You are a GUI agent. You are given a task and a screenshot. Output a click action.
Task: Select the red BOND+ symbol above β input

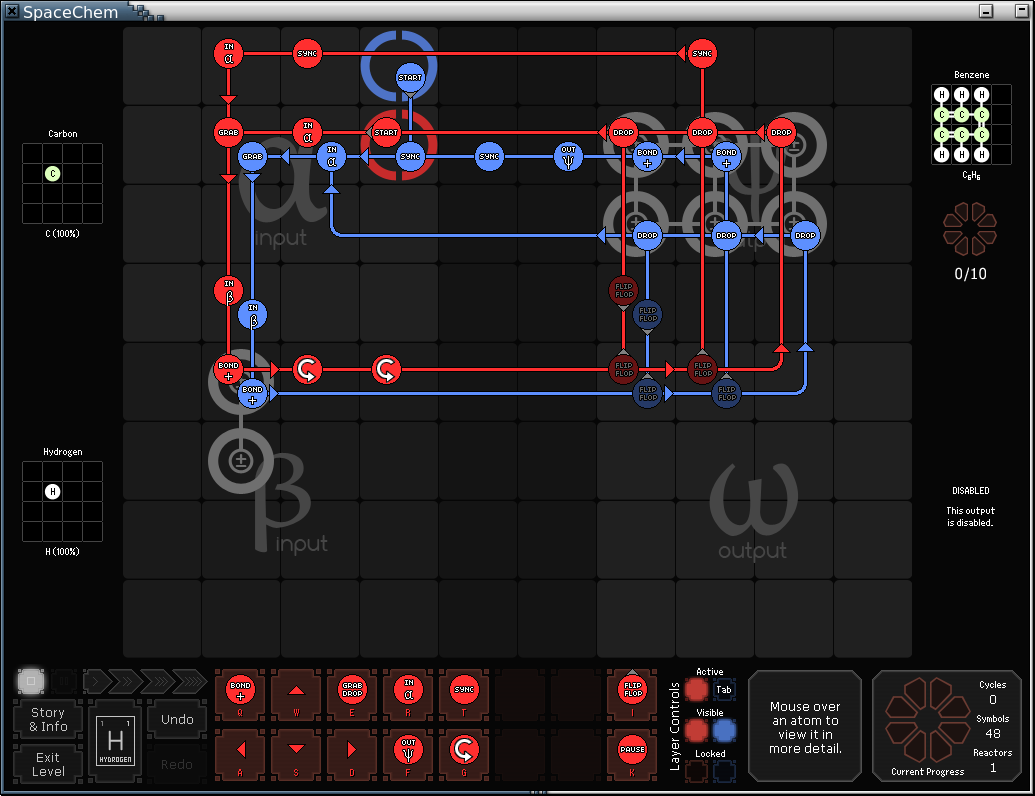tap(228, 370)
